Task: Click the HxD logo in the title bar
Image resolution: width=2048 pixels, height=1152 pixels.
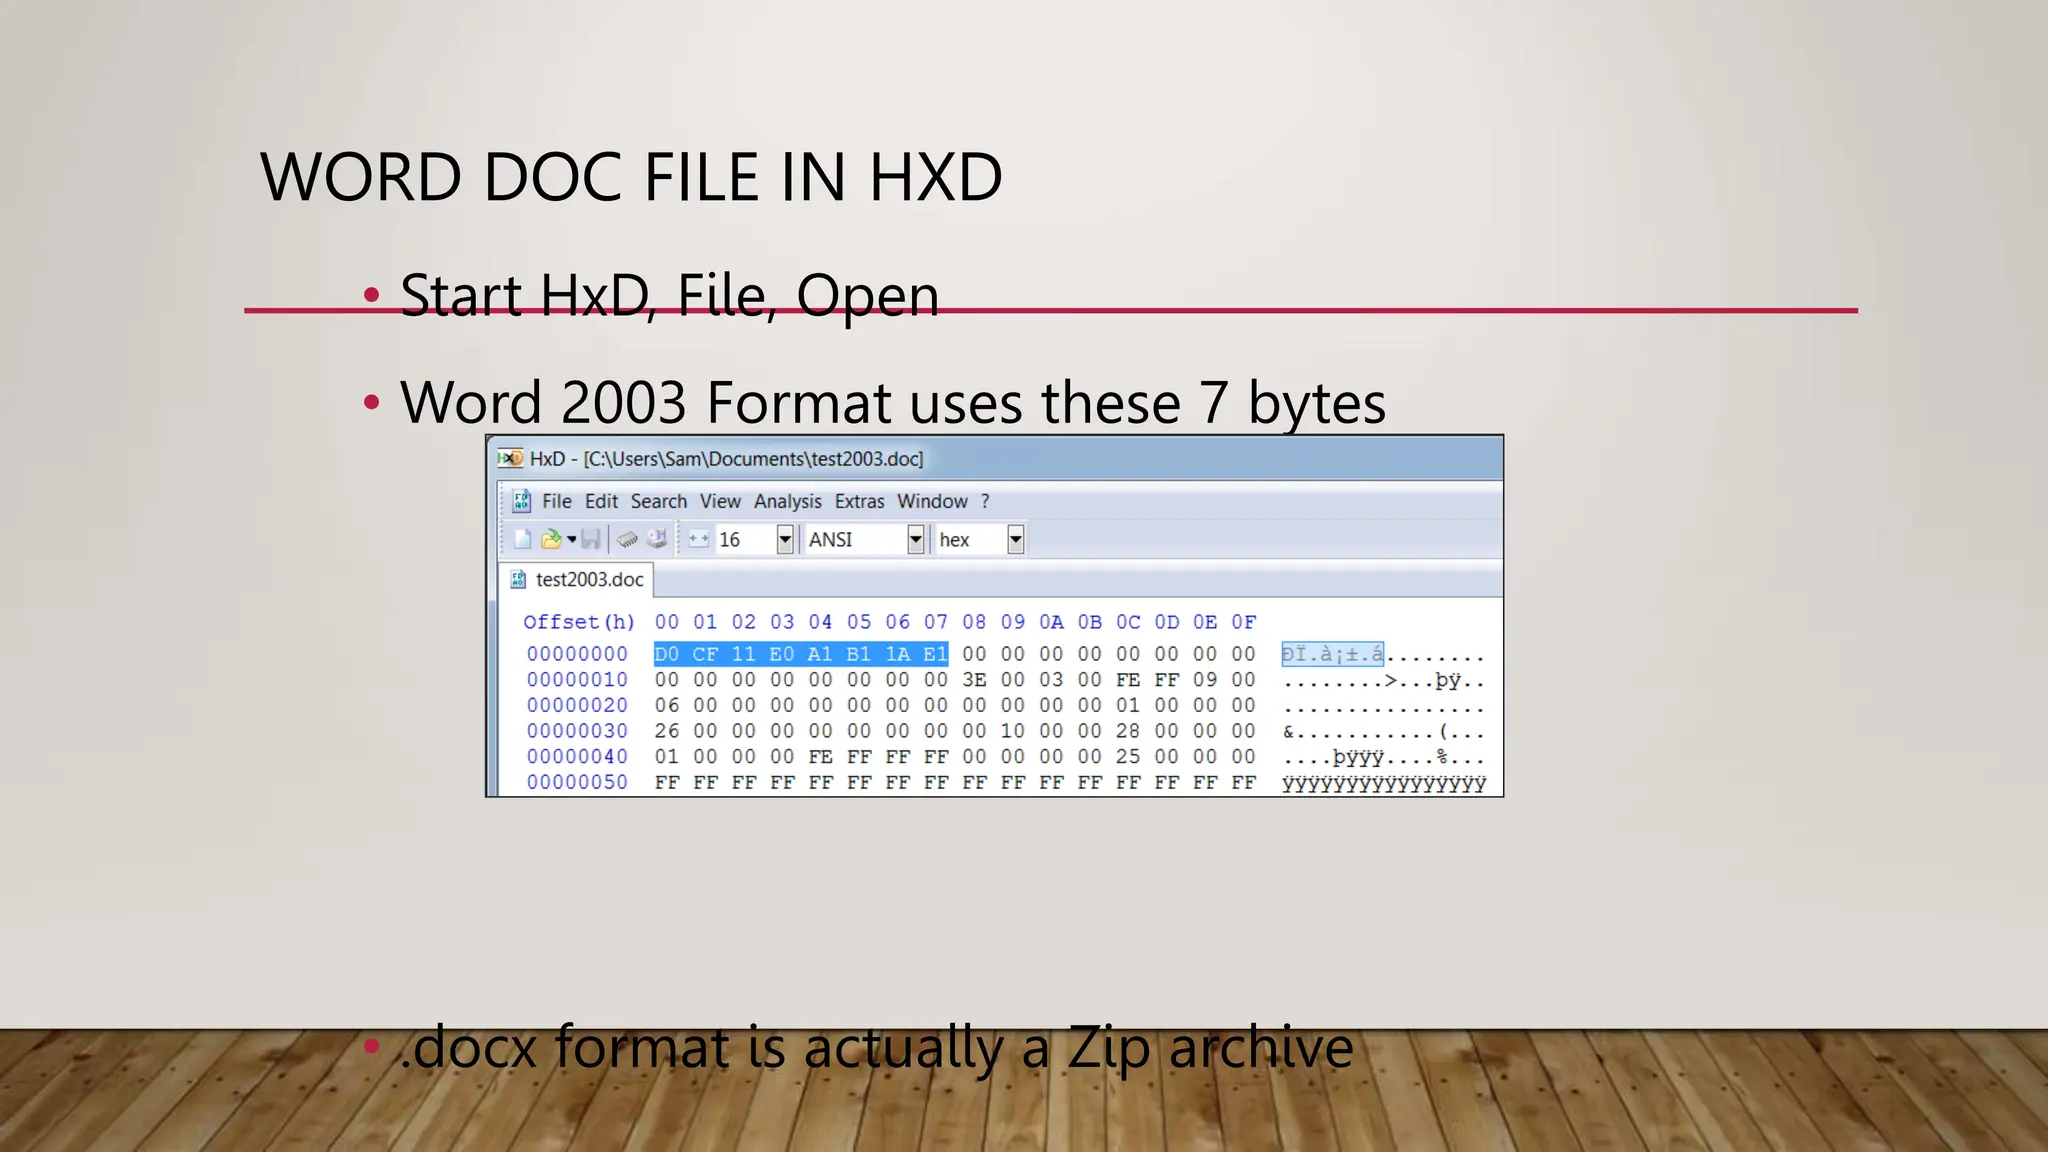Action: coord(510,458)
